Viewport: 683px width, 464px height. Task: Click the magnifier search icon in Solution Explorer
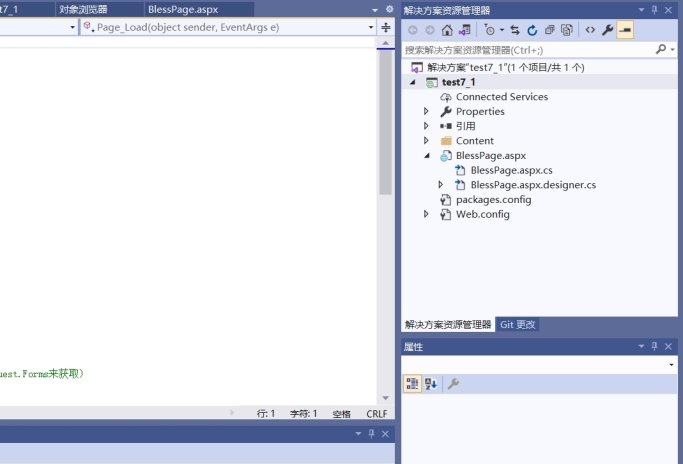point(661,49)
